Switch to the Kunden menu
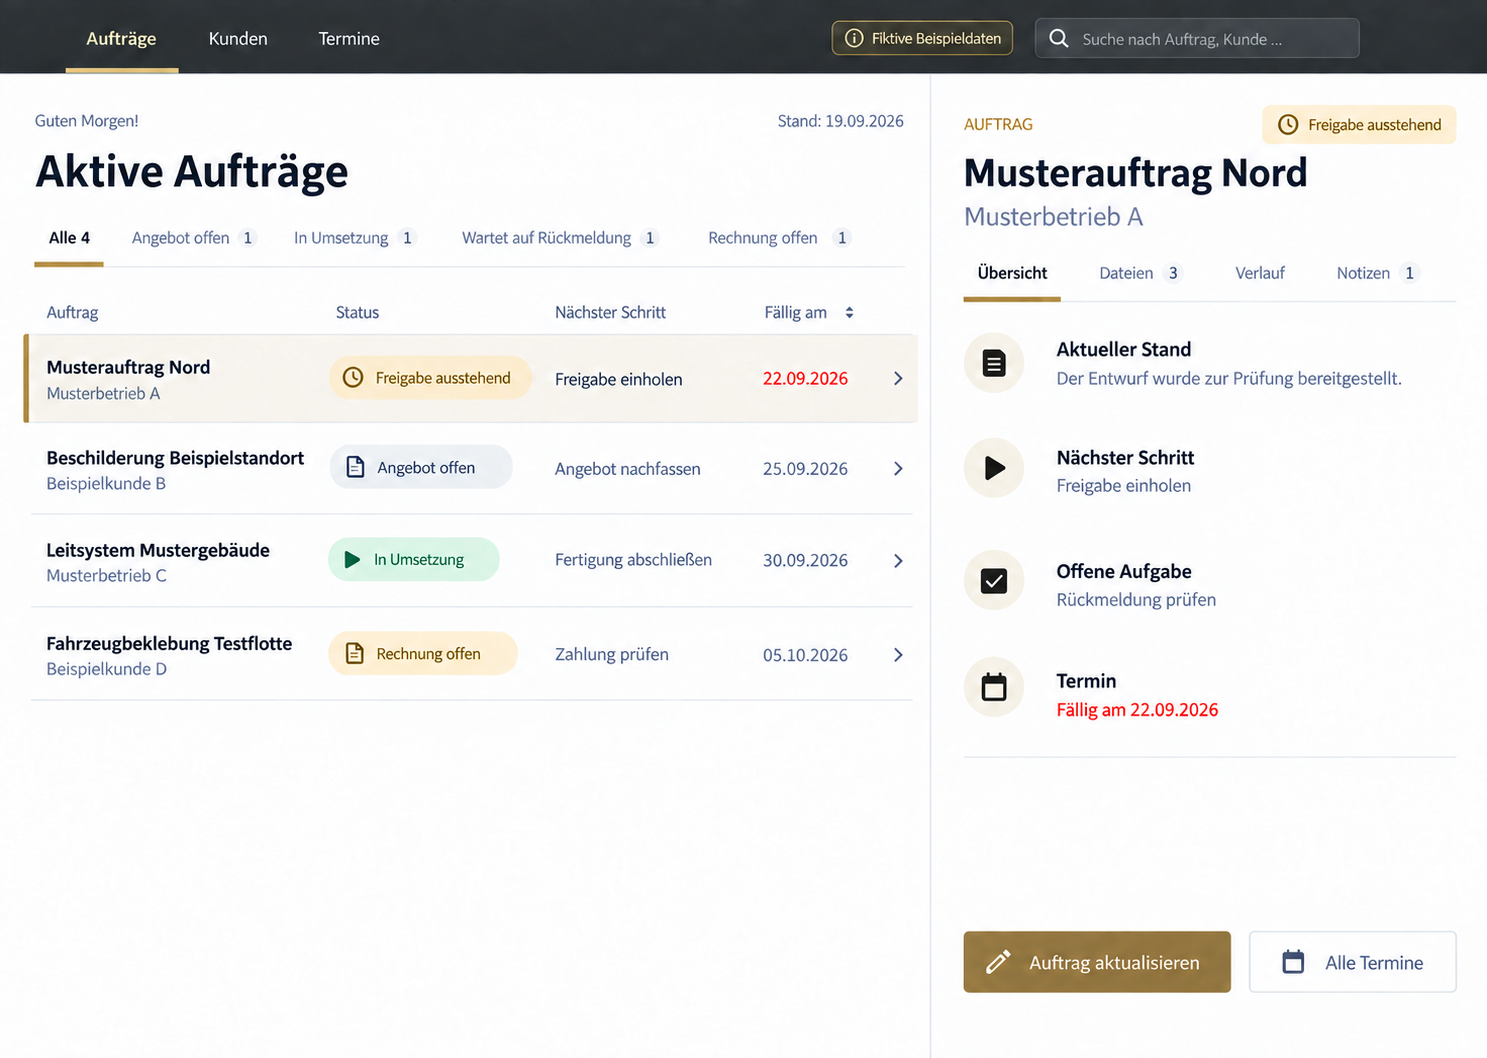The height and width of the screenshot is (1058, 1487). pos(238,39)
